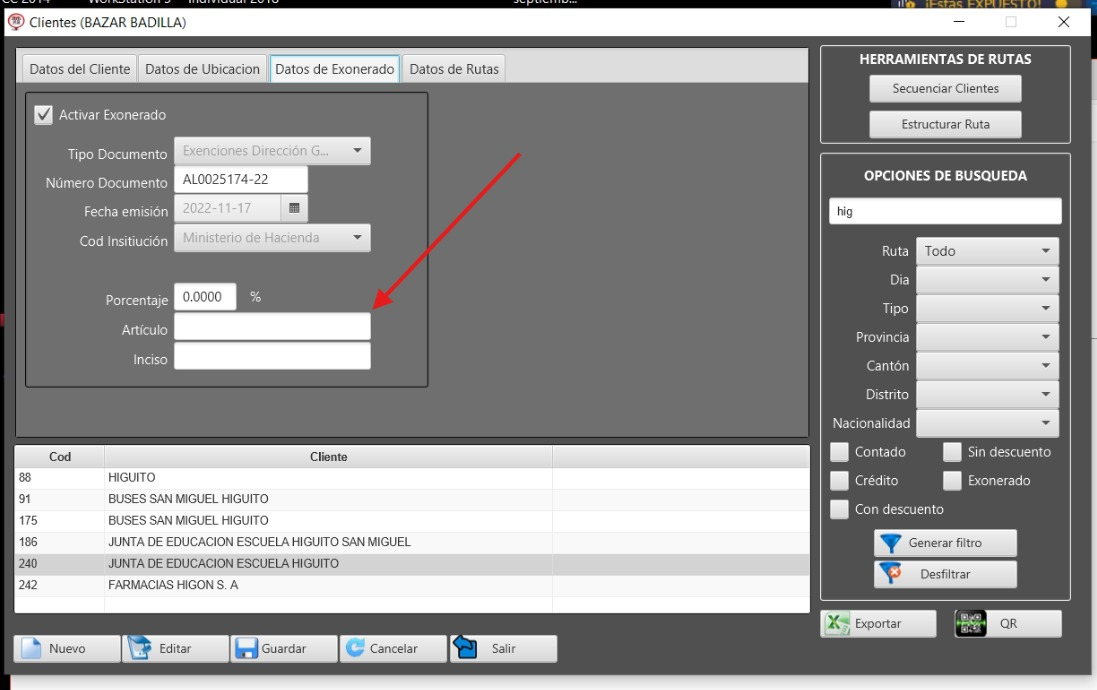Enable the Contado filter checkbox
1097x690 pixels.
point(840,452)
